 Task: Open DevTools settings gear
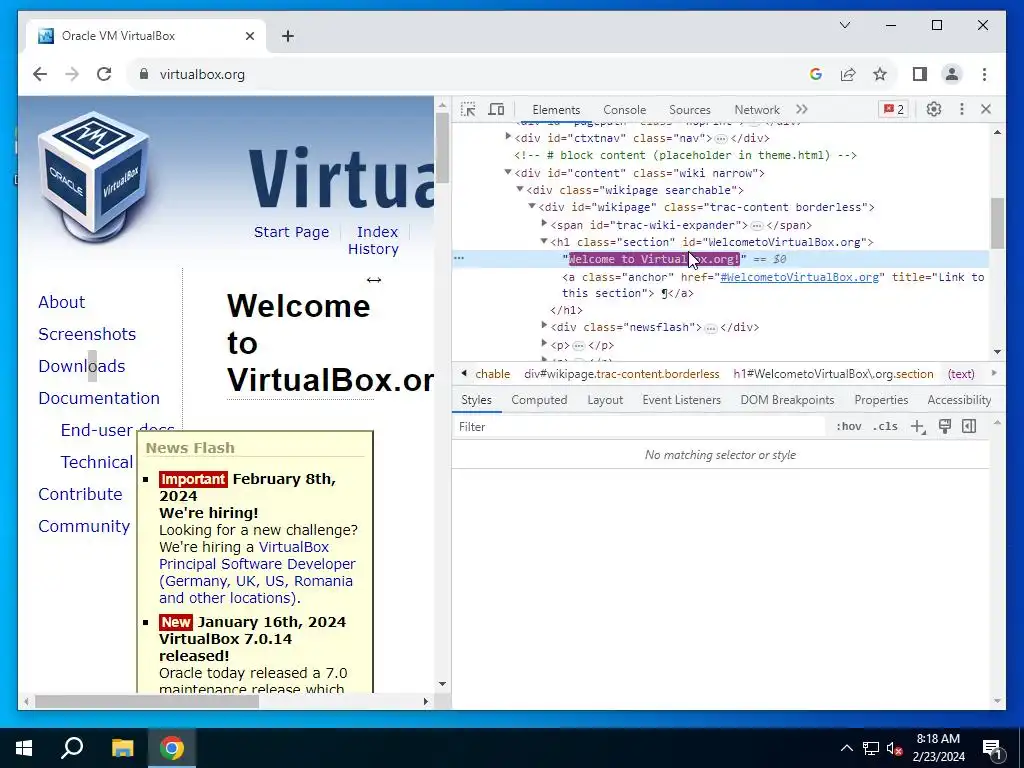click(x=934, y=109)
